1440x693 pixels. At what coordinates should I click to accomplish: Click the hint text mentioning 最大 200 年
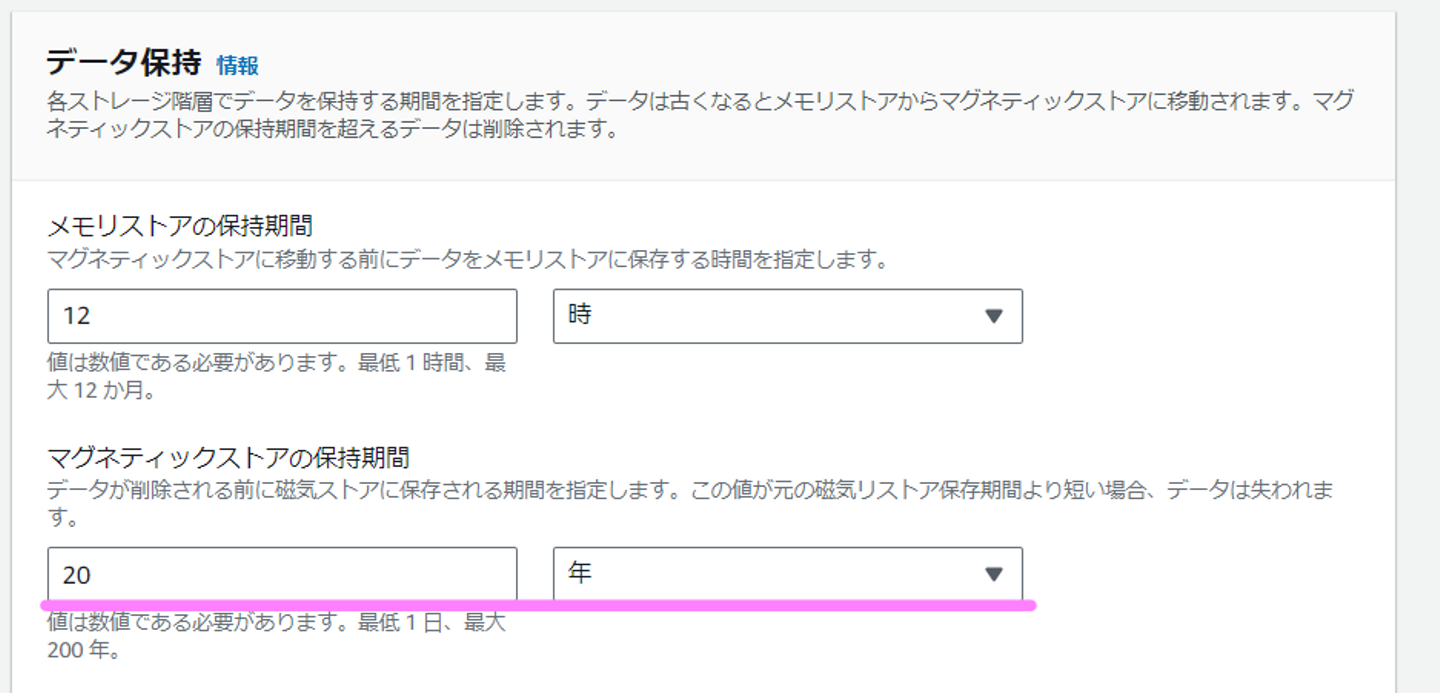[276, 637]
